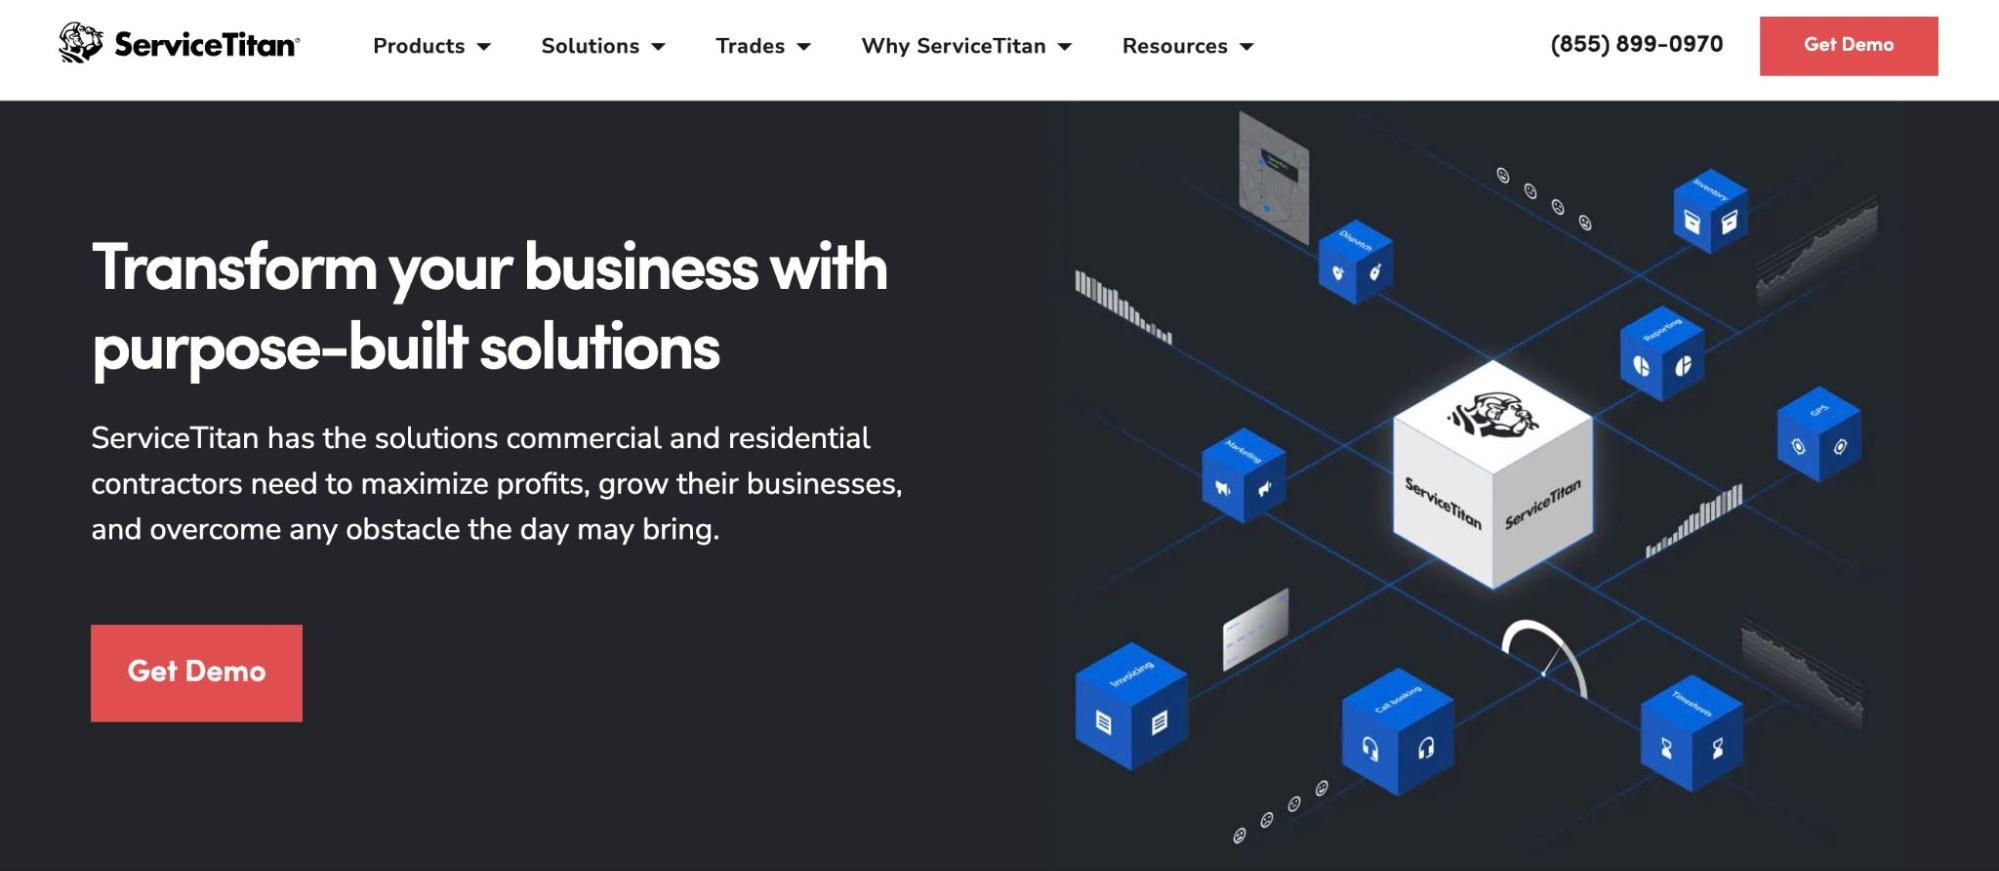This screenshot has width=1999, height=871.
Task: Open the Resources dropdown menu
Action: pyautogui.click(x=1188, y=46)
